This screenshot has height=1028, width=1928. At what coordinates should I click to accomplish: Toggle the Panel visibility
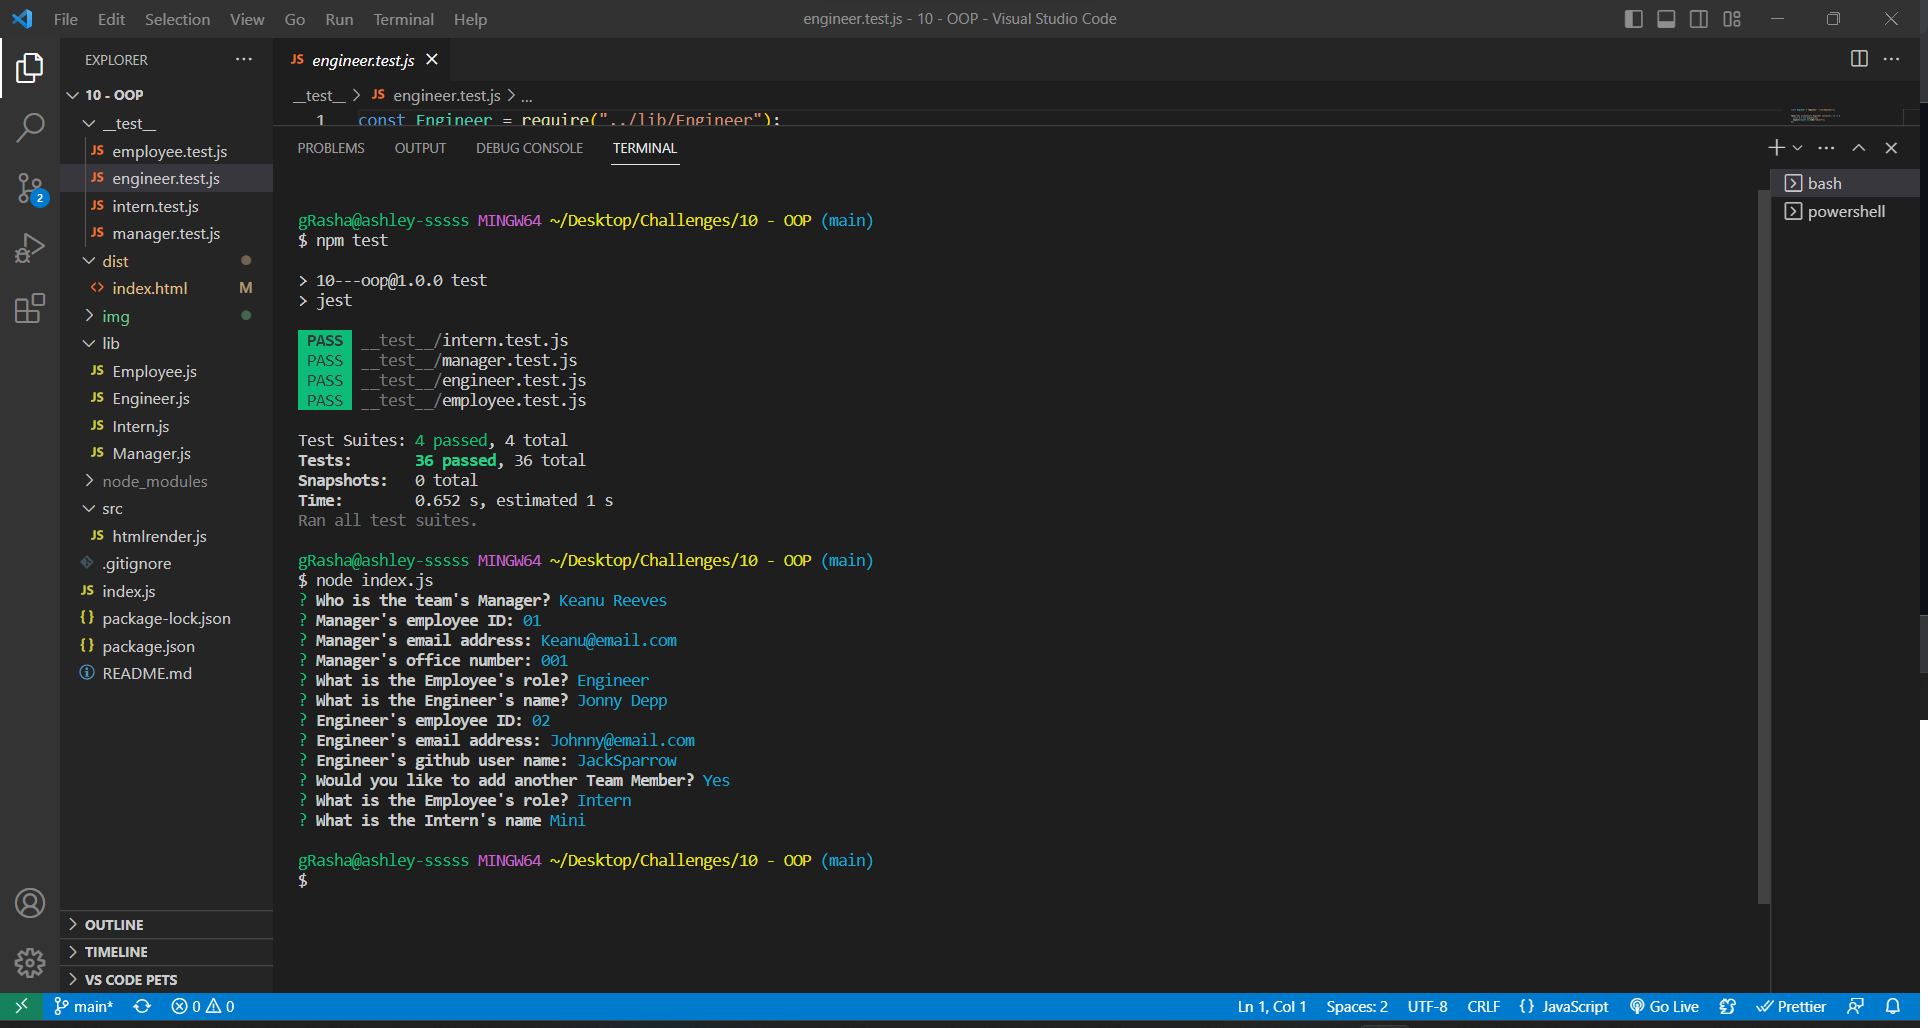pos(1665,18)
